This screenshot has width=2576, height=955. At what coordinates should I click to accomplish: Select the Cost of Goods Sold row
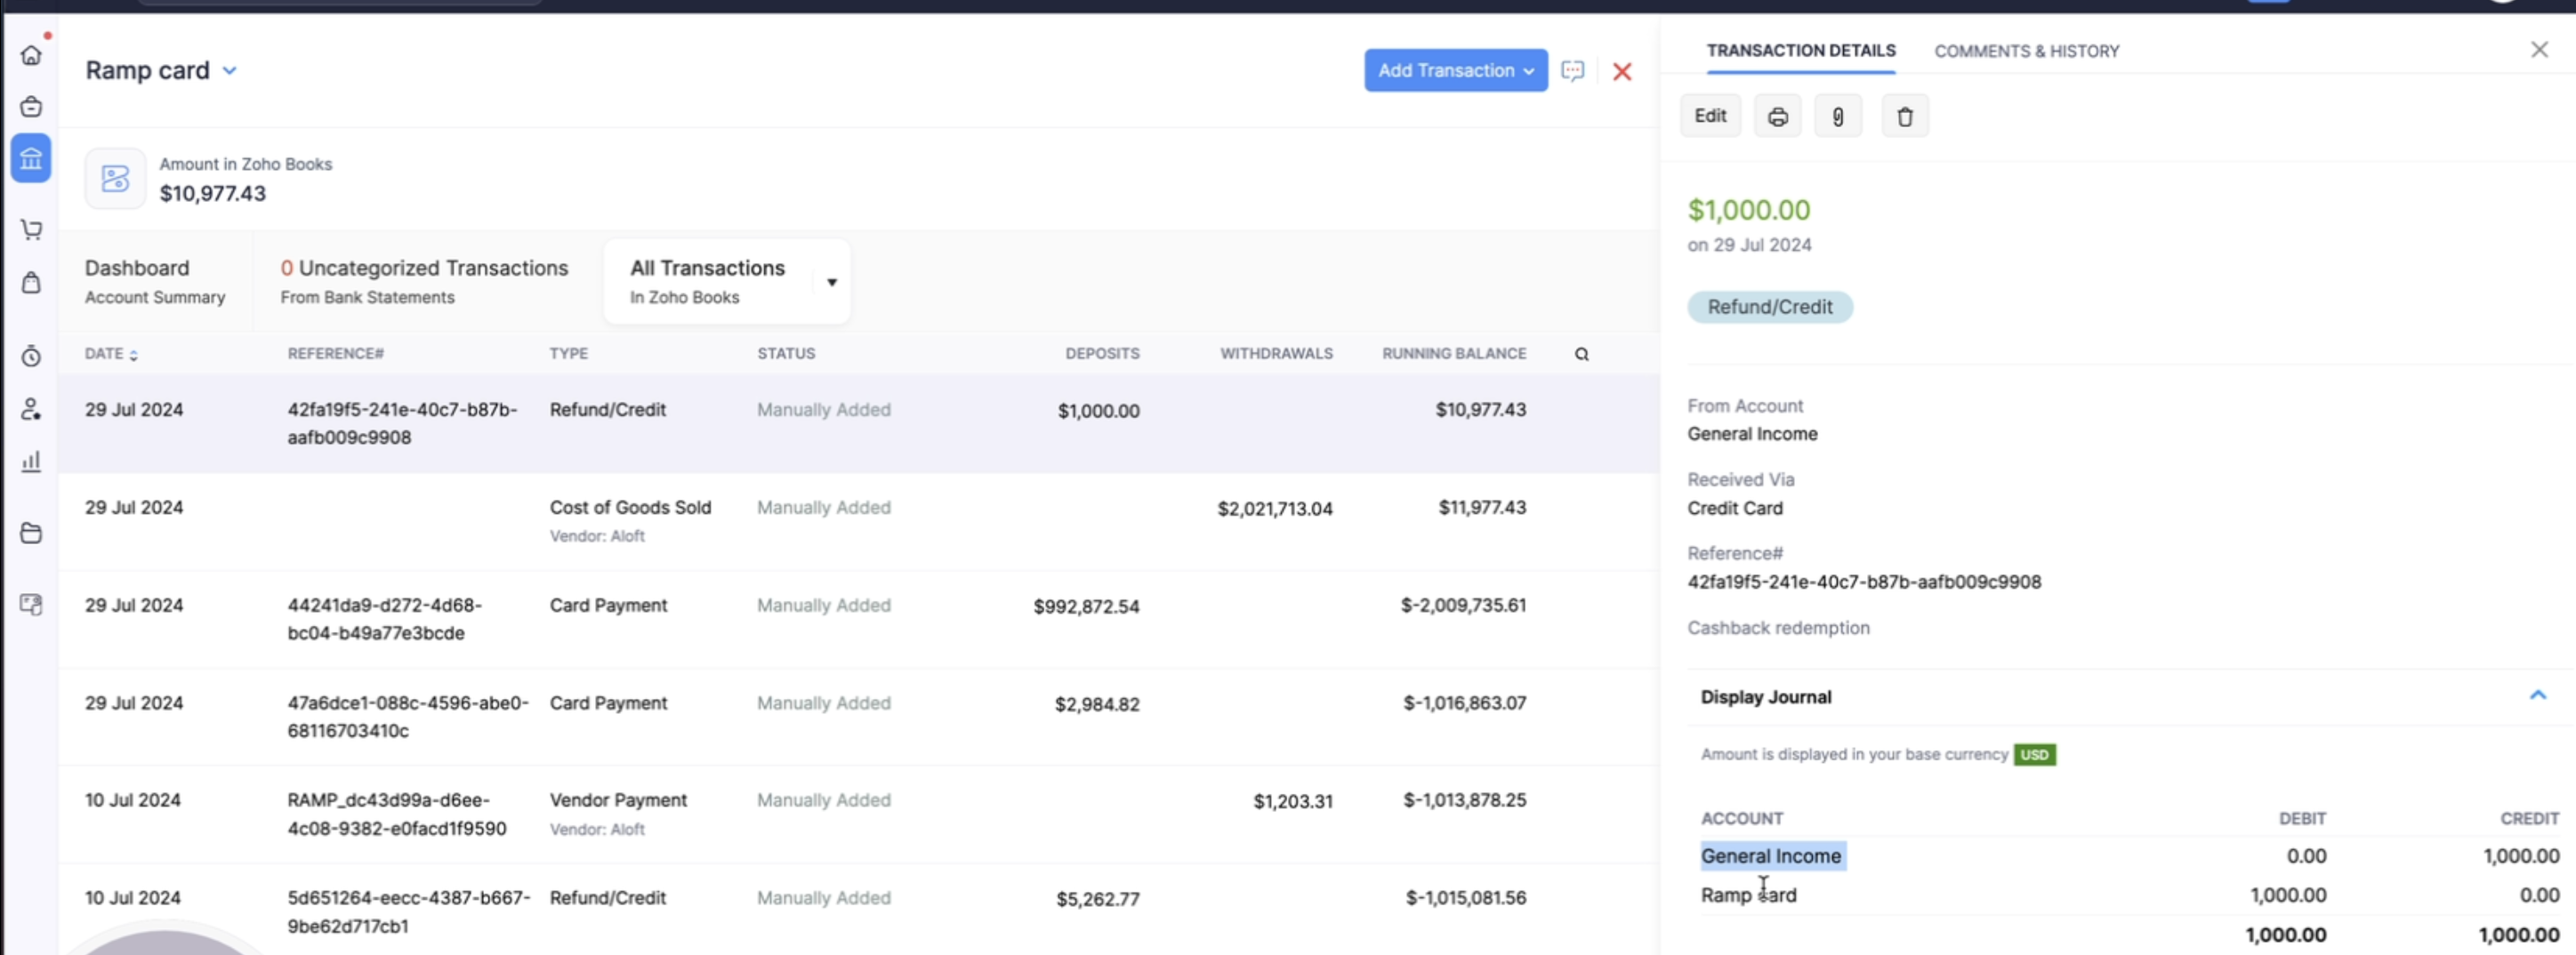pos(859,522)
